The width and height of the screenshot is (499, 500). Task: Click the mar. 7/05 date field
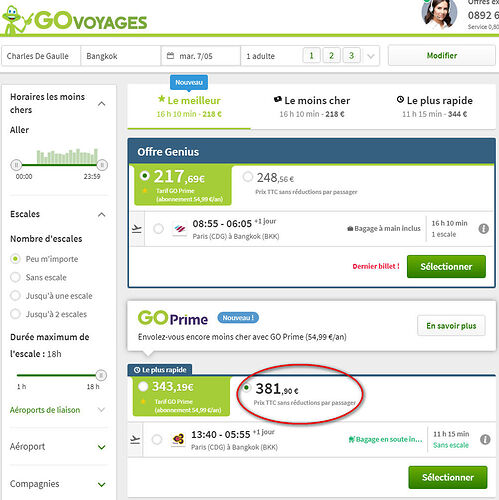(201, 56)
